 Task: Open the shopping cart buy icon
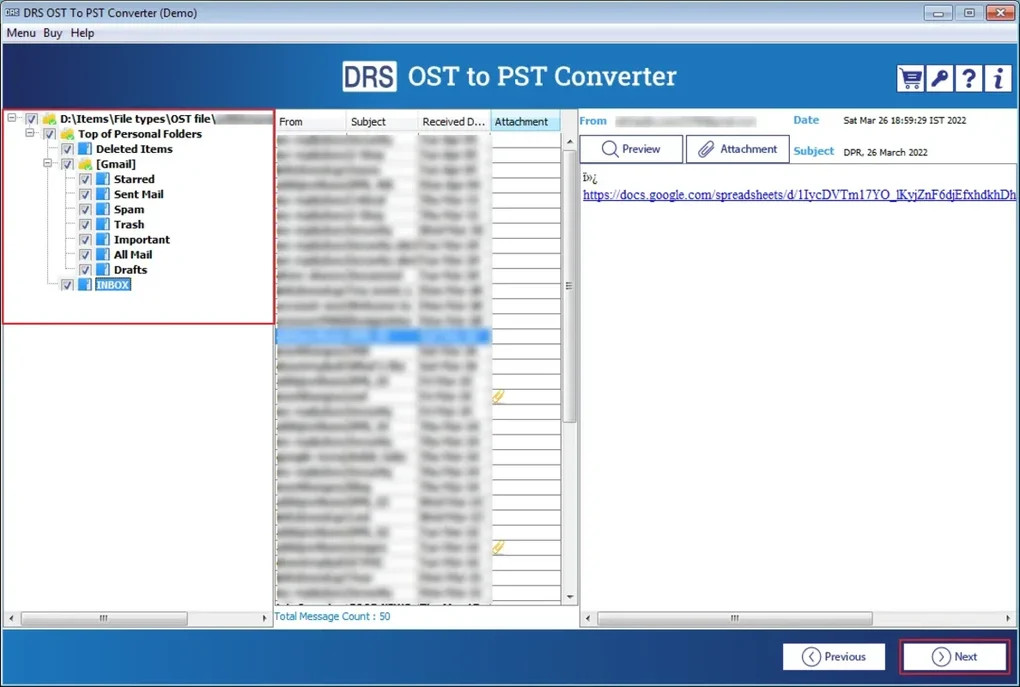click(910, 79)
